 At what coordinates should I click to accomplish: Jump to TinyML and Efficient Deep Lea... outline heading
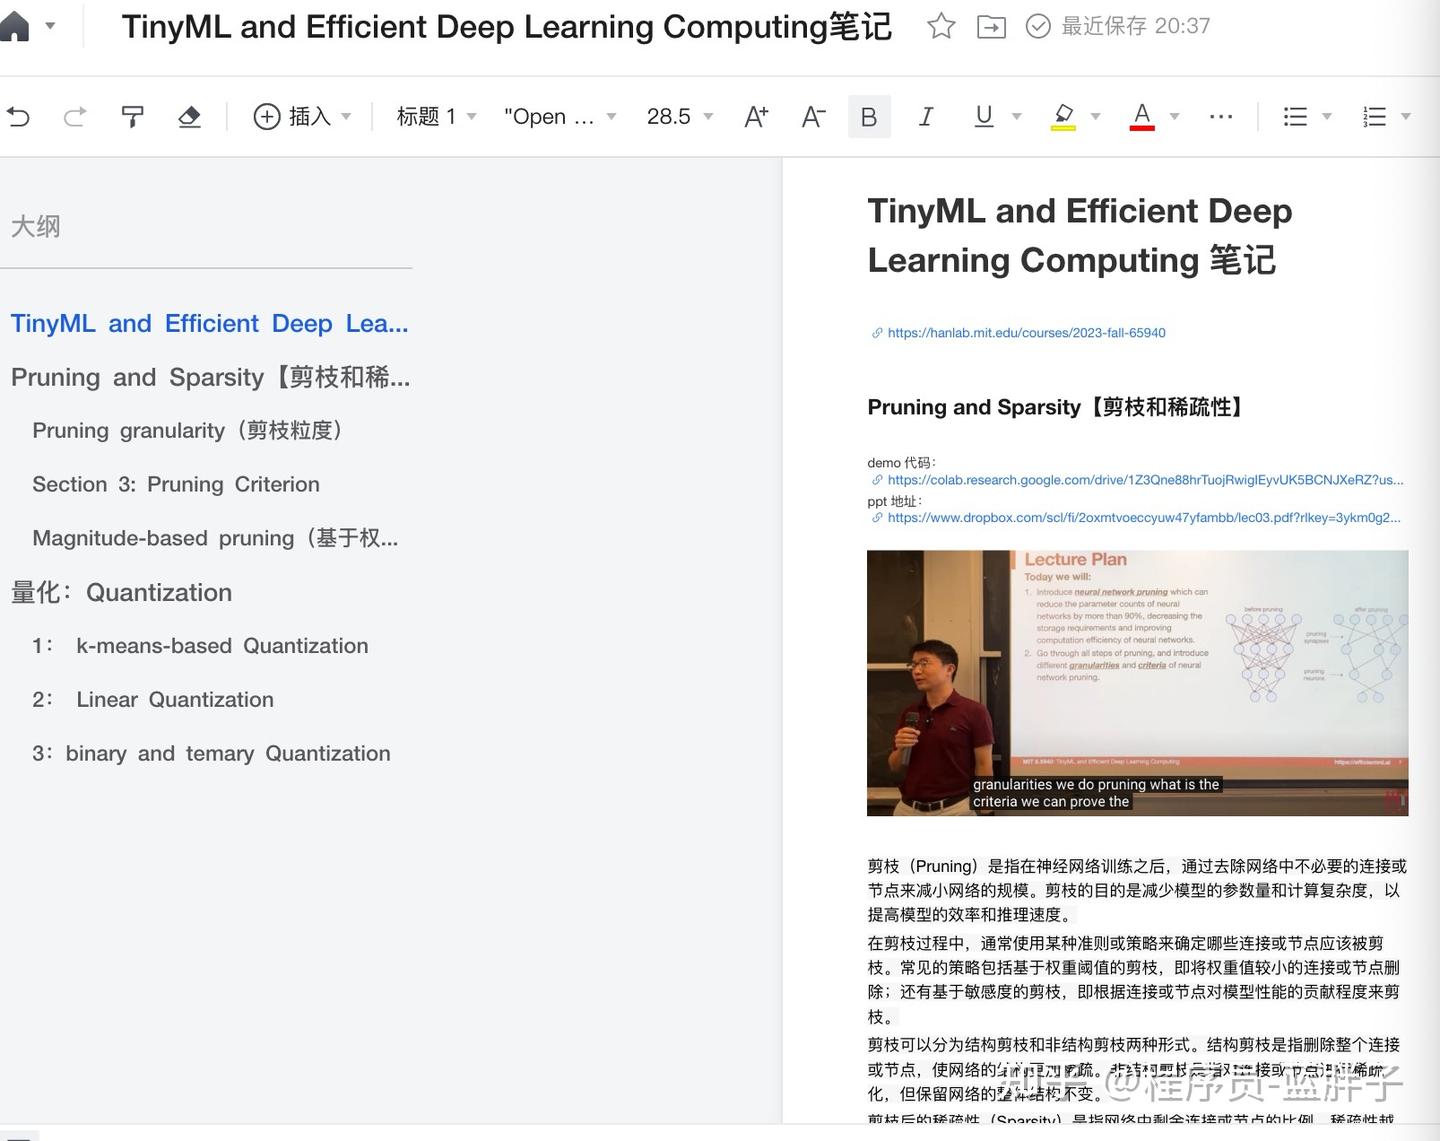click(210, 324)
